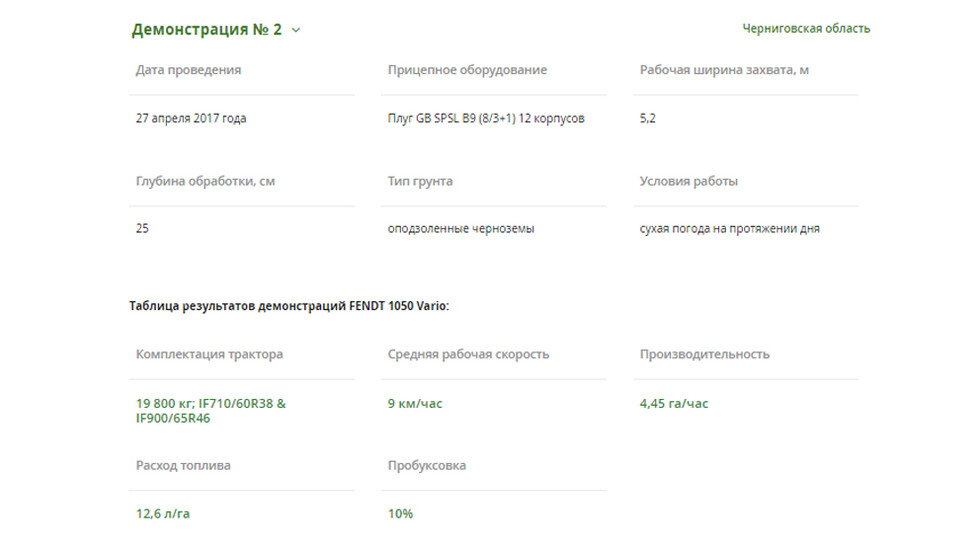
Task: Open the 19 800 кг tractor configuration link
Action: (211, 411)
